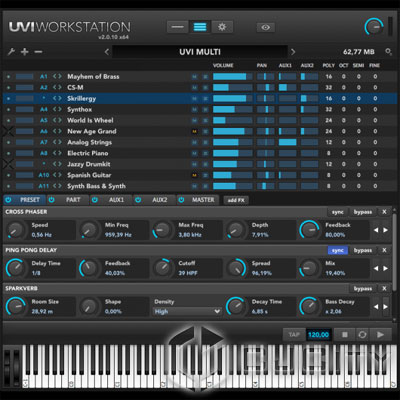
Task: Remove part with the minus icon
Action: tap(38, 52)
